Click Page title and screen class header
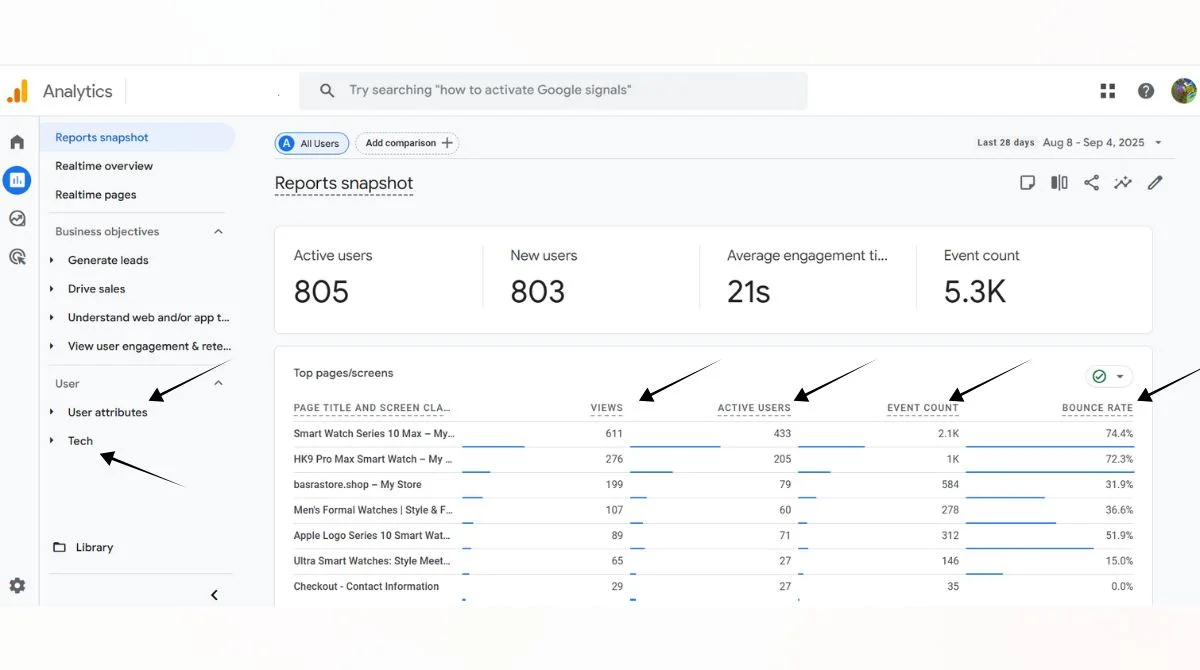The image size is (1200, 670). coord(372,408)
